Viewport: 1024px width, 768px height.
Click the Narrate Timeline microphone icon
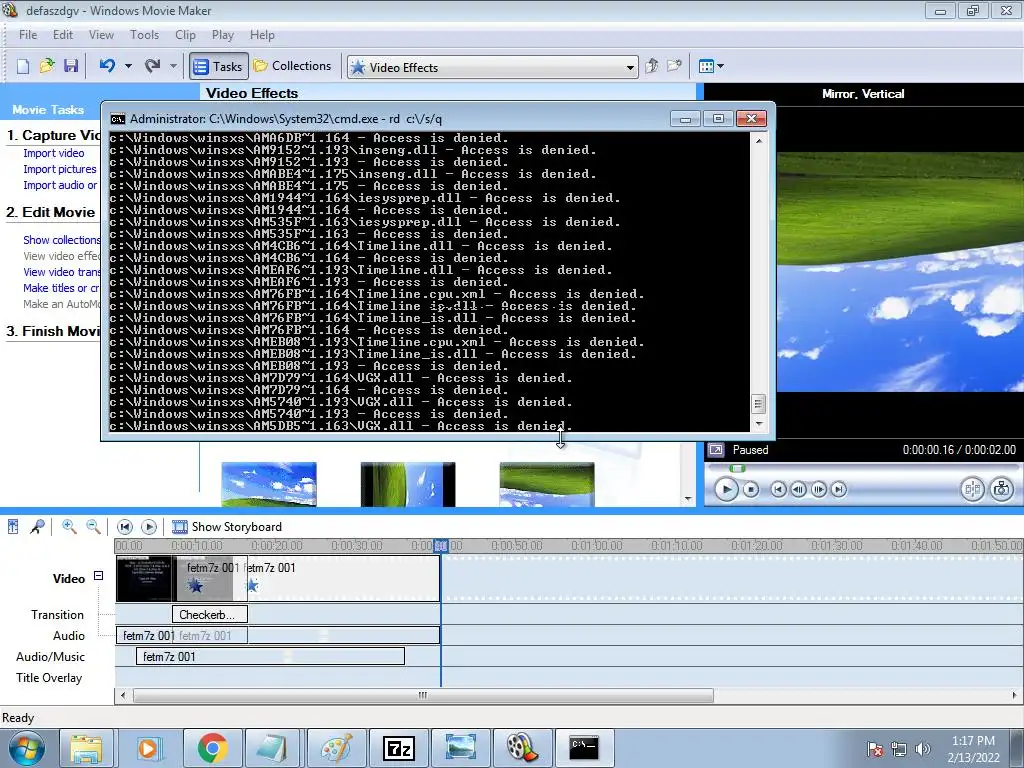(37, 526)
